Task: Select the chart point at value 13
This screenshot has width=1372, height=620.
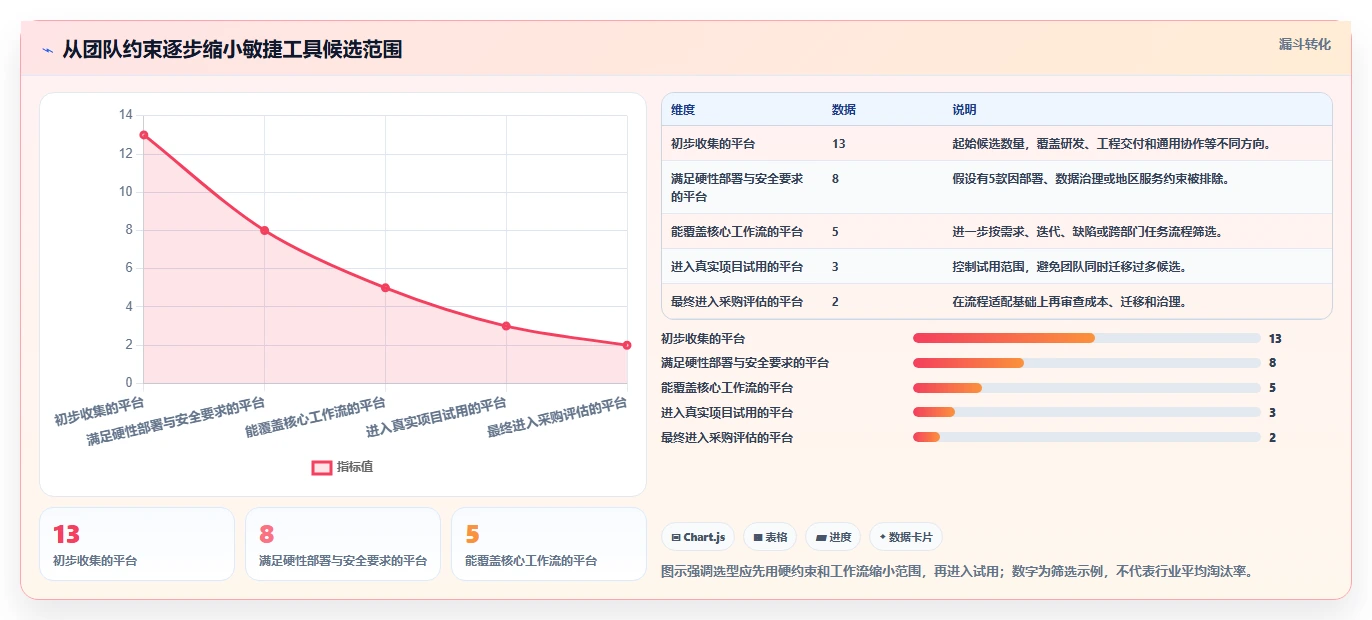Action: (x=144, y=135)
